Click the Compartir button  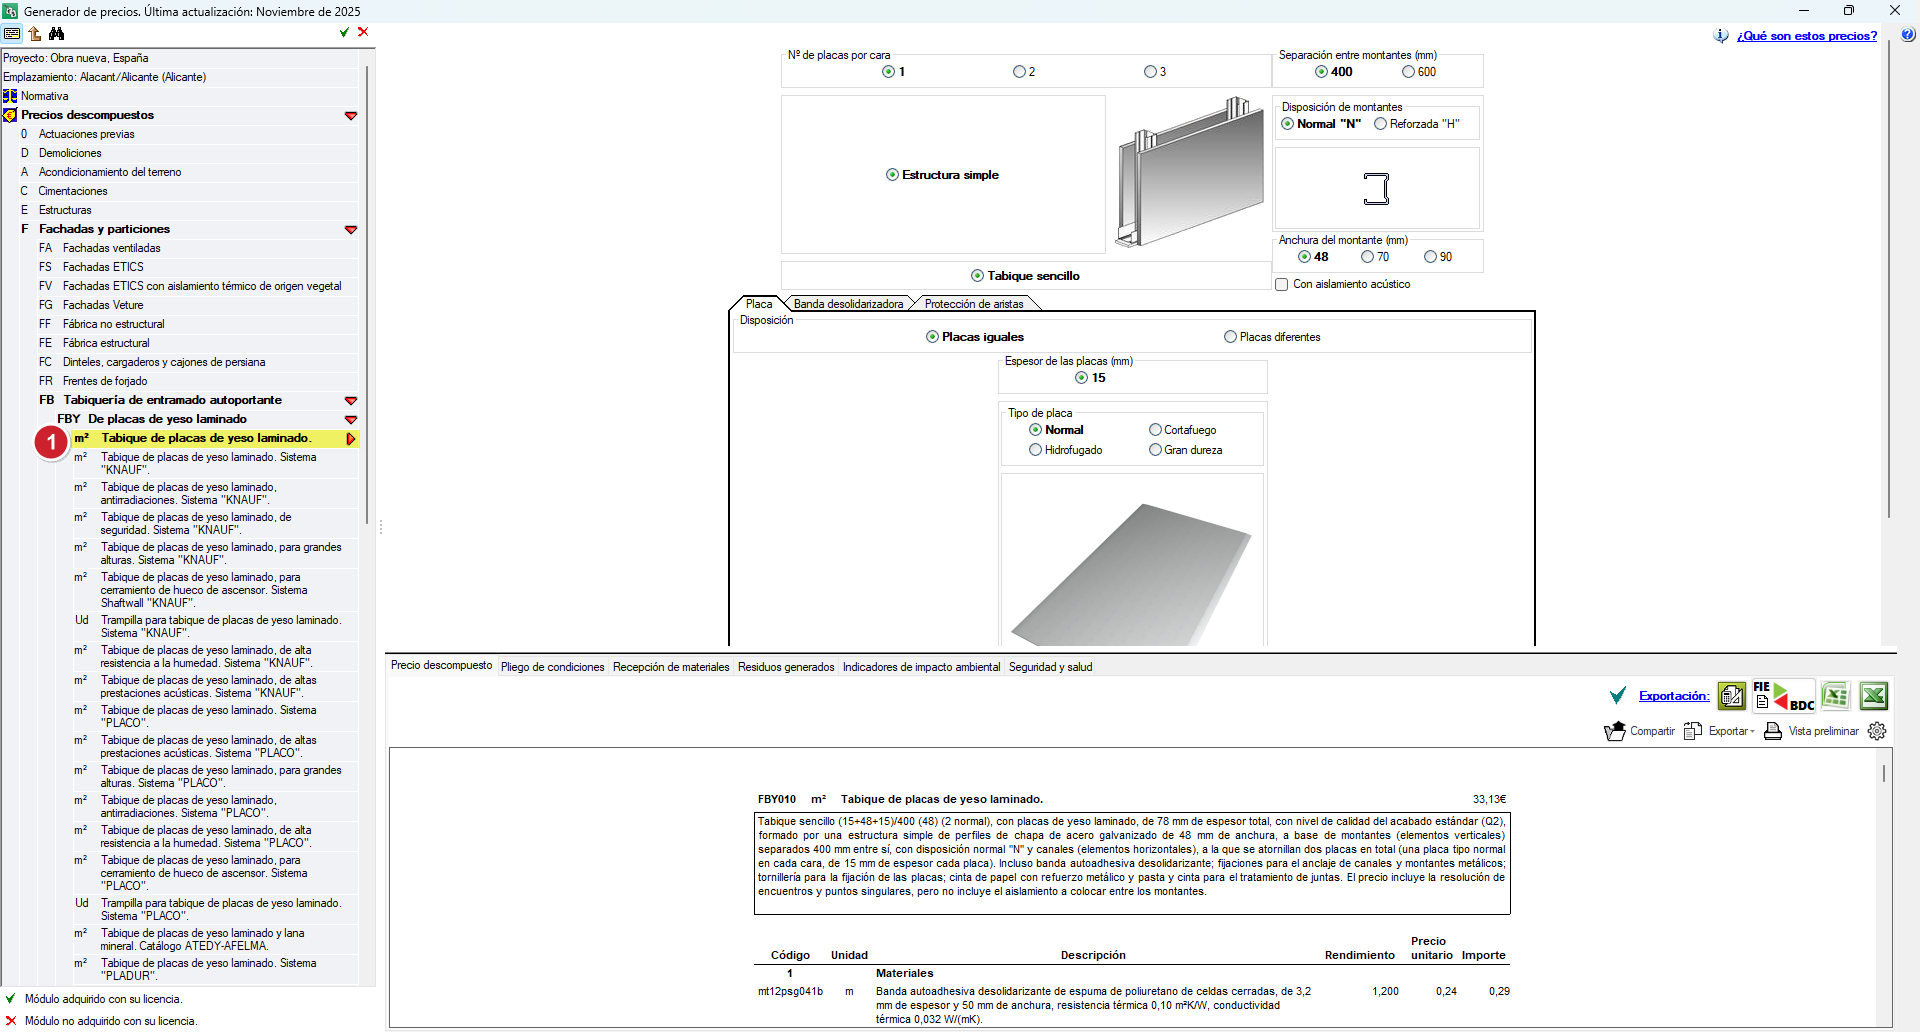pos(1640,731)
